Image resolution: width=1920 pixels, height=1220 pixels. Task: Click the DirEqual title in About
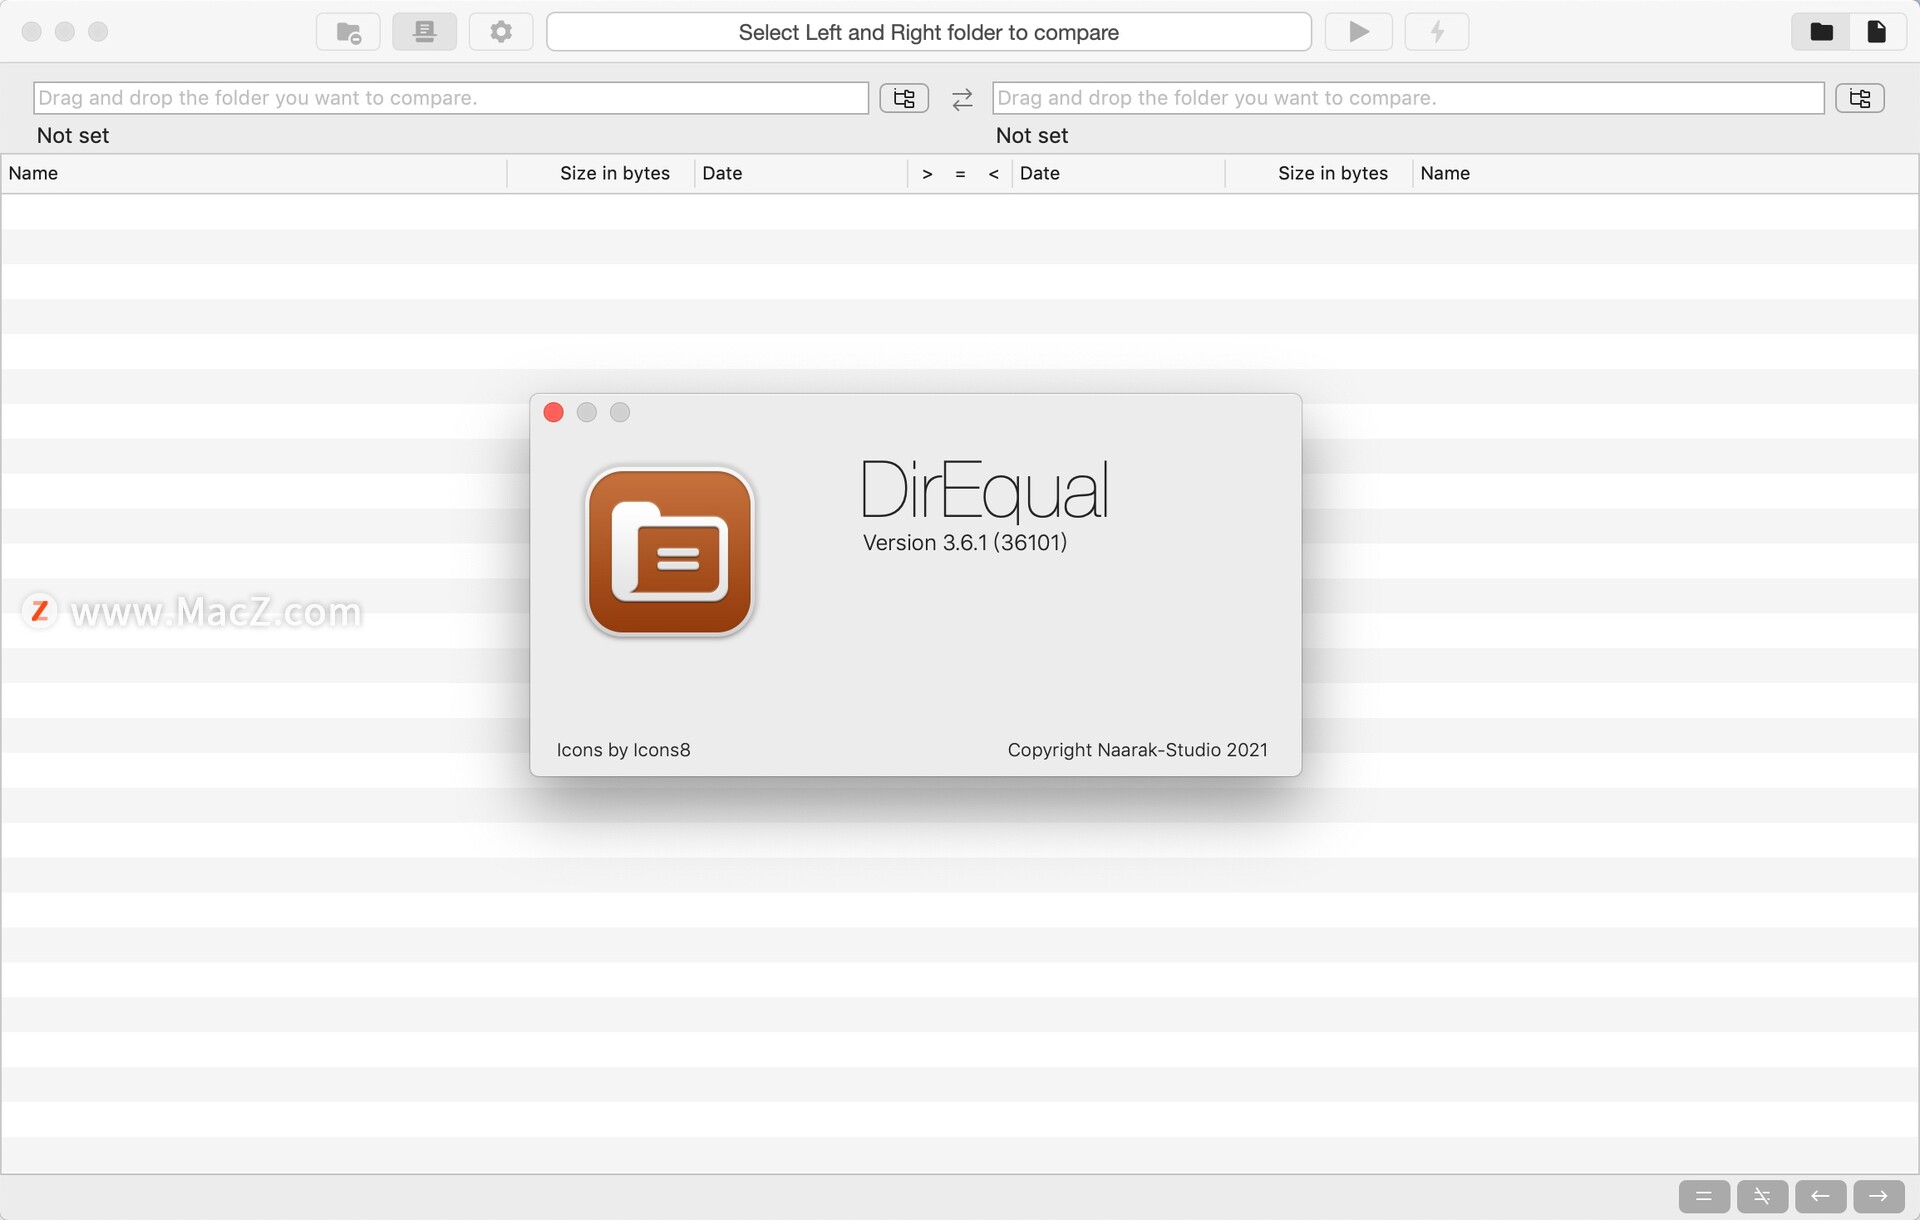click(x=984, y=490)
